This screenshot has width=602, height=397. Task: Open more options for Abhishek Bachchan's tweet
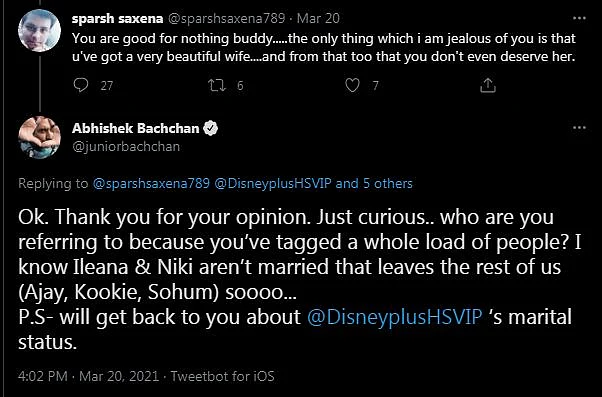tap(579, 127)
